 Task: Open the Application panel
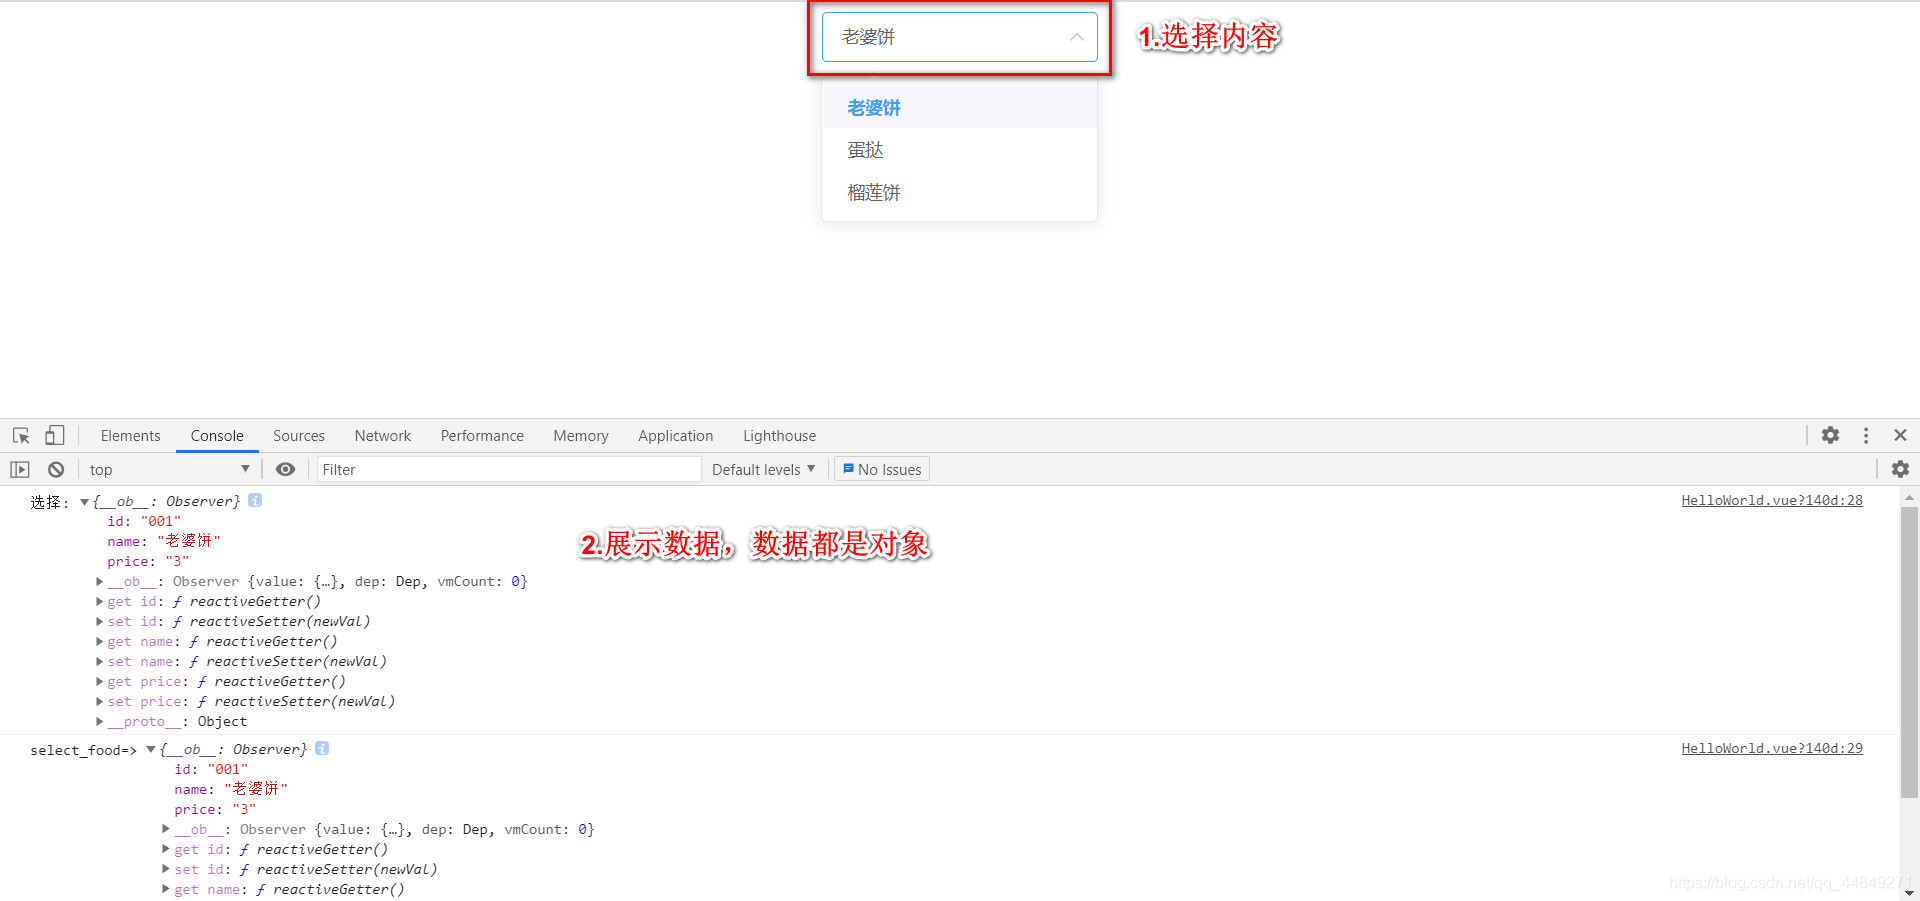tap(675, 435)
